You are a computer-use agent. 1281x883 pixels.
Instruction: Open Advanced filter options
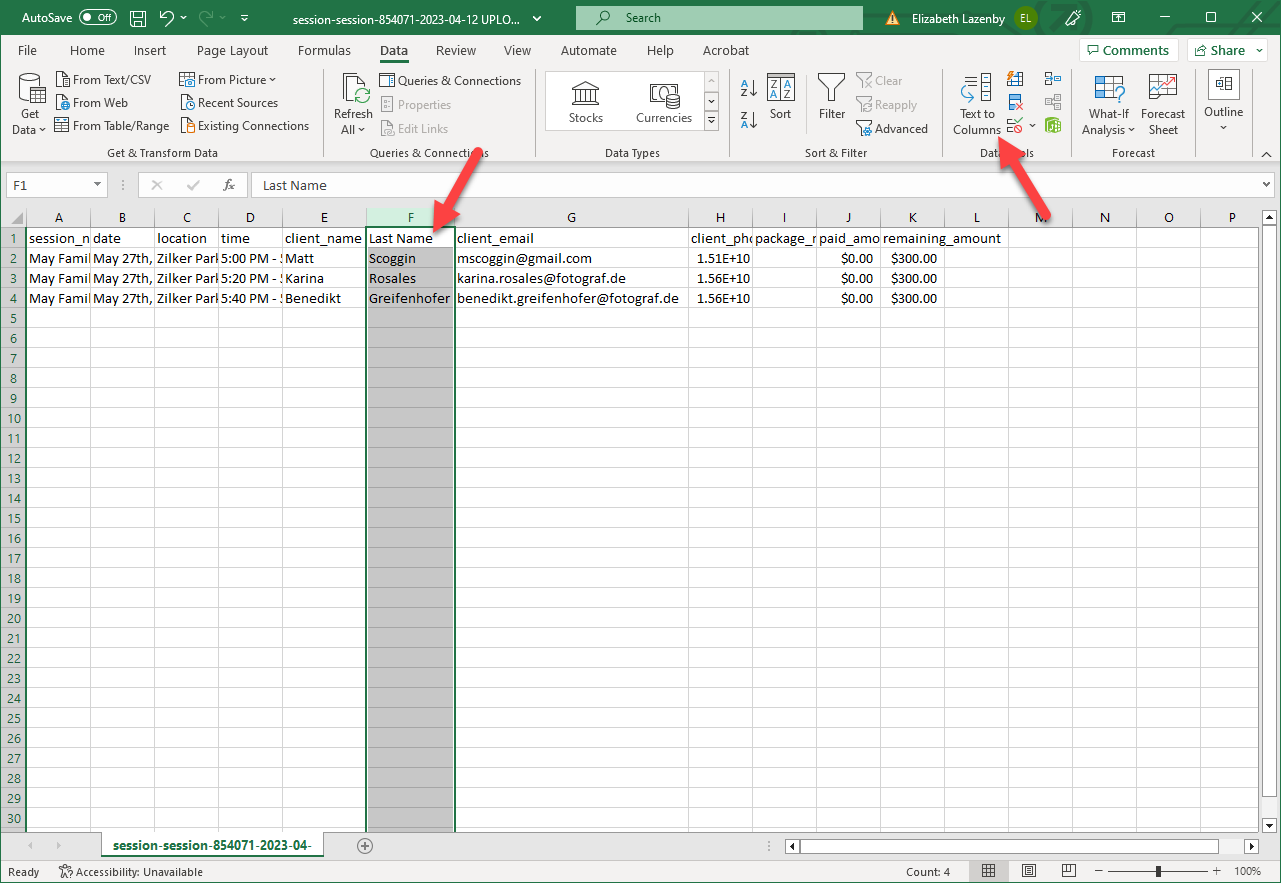pyautogui.click(x=892, y=129)
